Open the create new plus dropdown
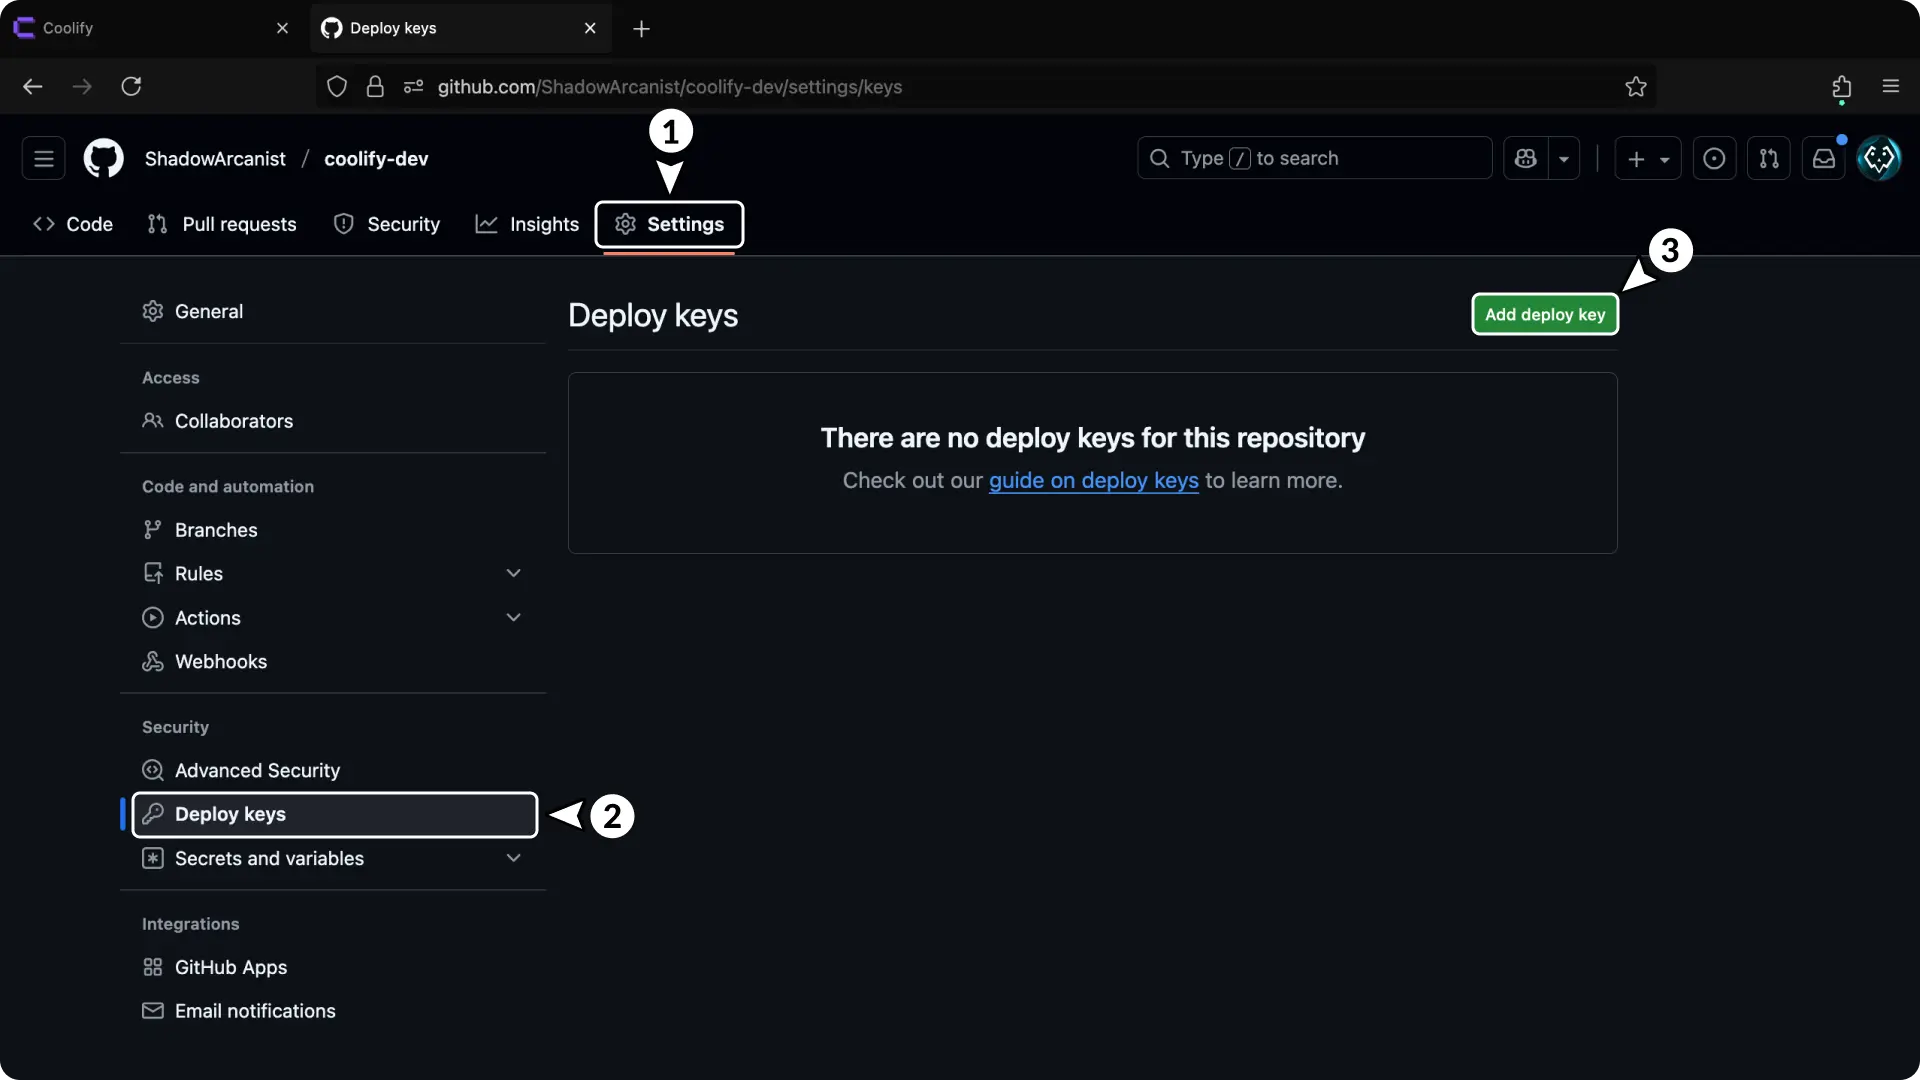The image size is (1920, 1080). pos(1647,159)
